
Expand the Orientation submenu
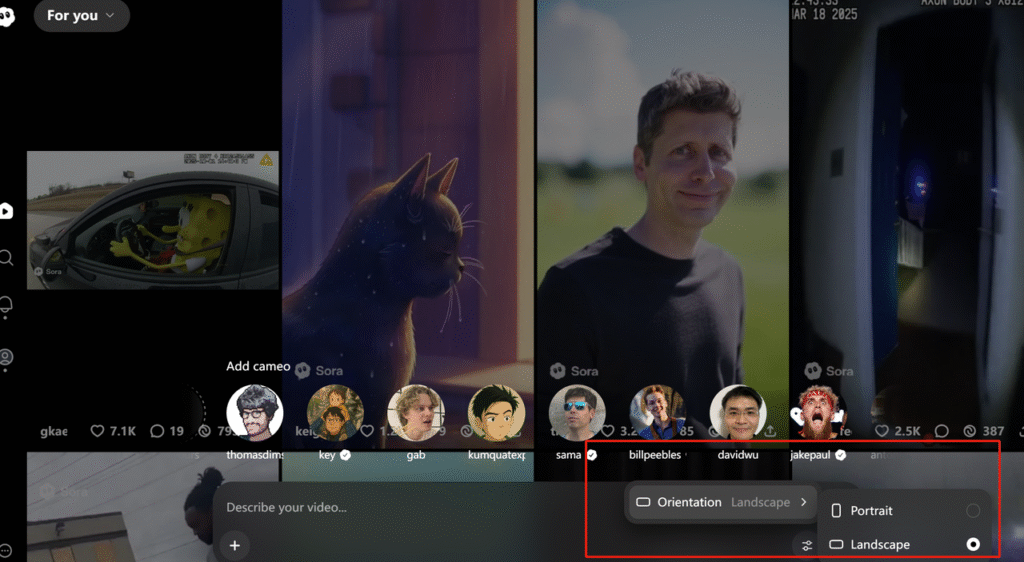coord(721,502)
